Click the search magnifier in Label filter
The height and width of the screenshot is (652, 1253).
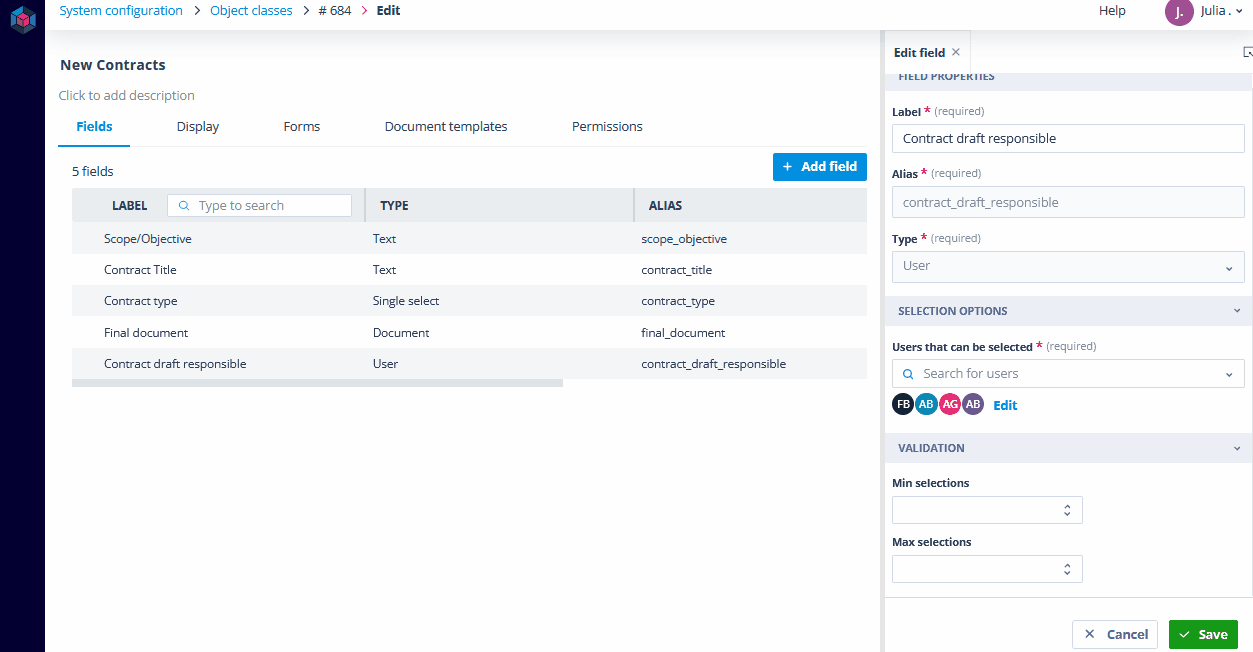[x=184, y=206]
